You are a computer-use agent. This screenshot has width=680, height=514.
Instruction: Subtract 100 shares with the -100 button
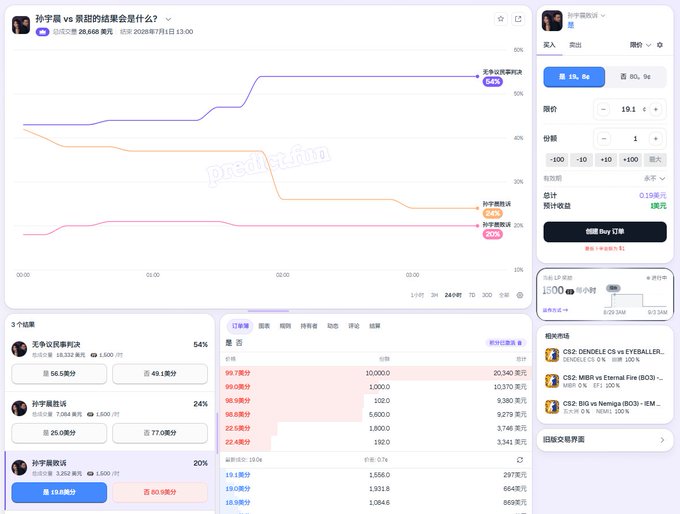pyautogui.click(x=556, y=160)
